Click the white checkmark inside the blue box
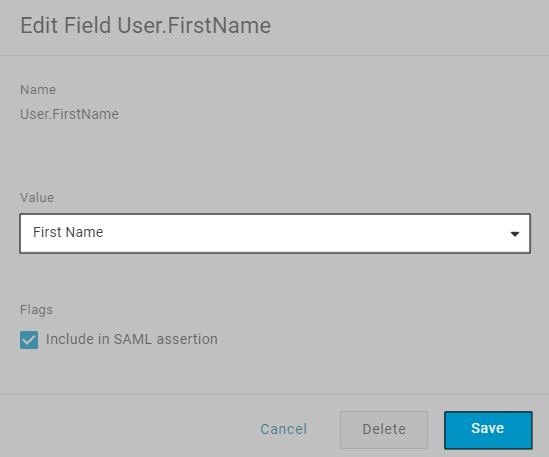 pyautogui.click(x=29, y=340)
